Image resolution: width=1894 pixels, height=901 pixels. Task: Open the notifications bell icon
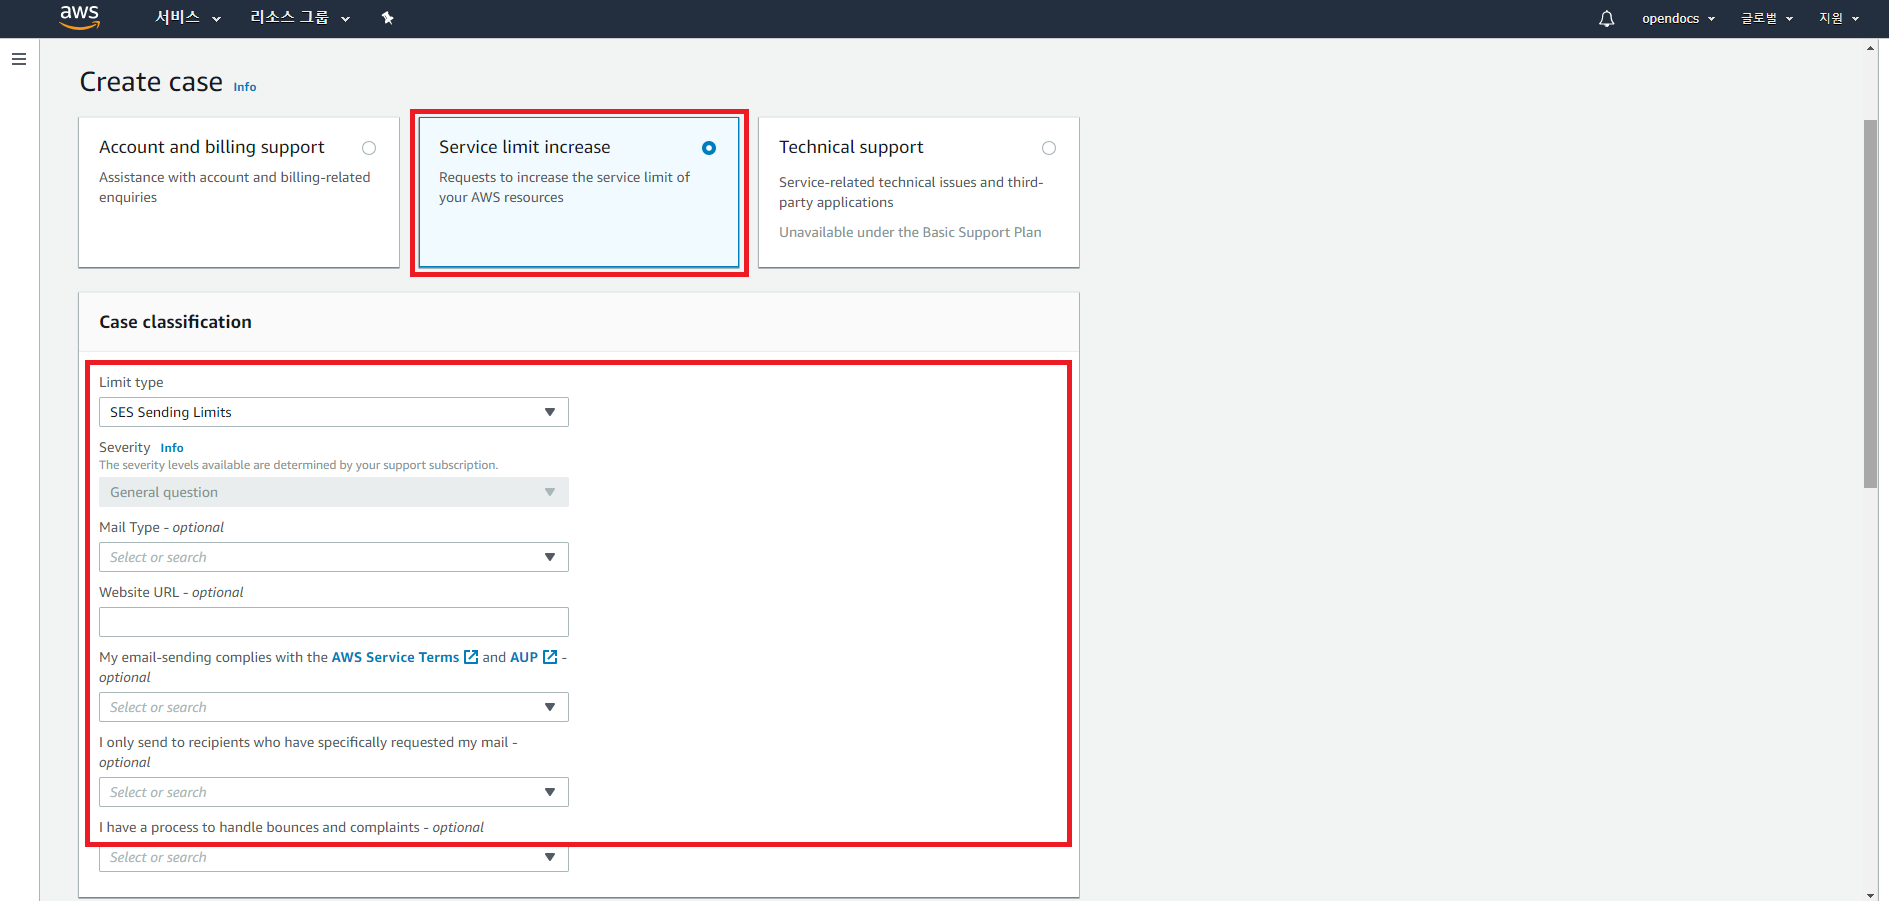tap(1606, 18)
